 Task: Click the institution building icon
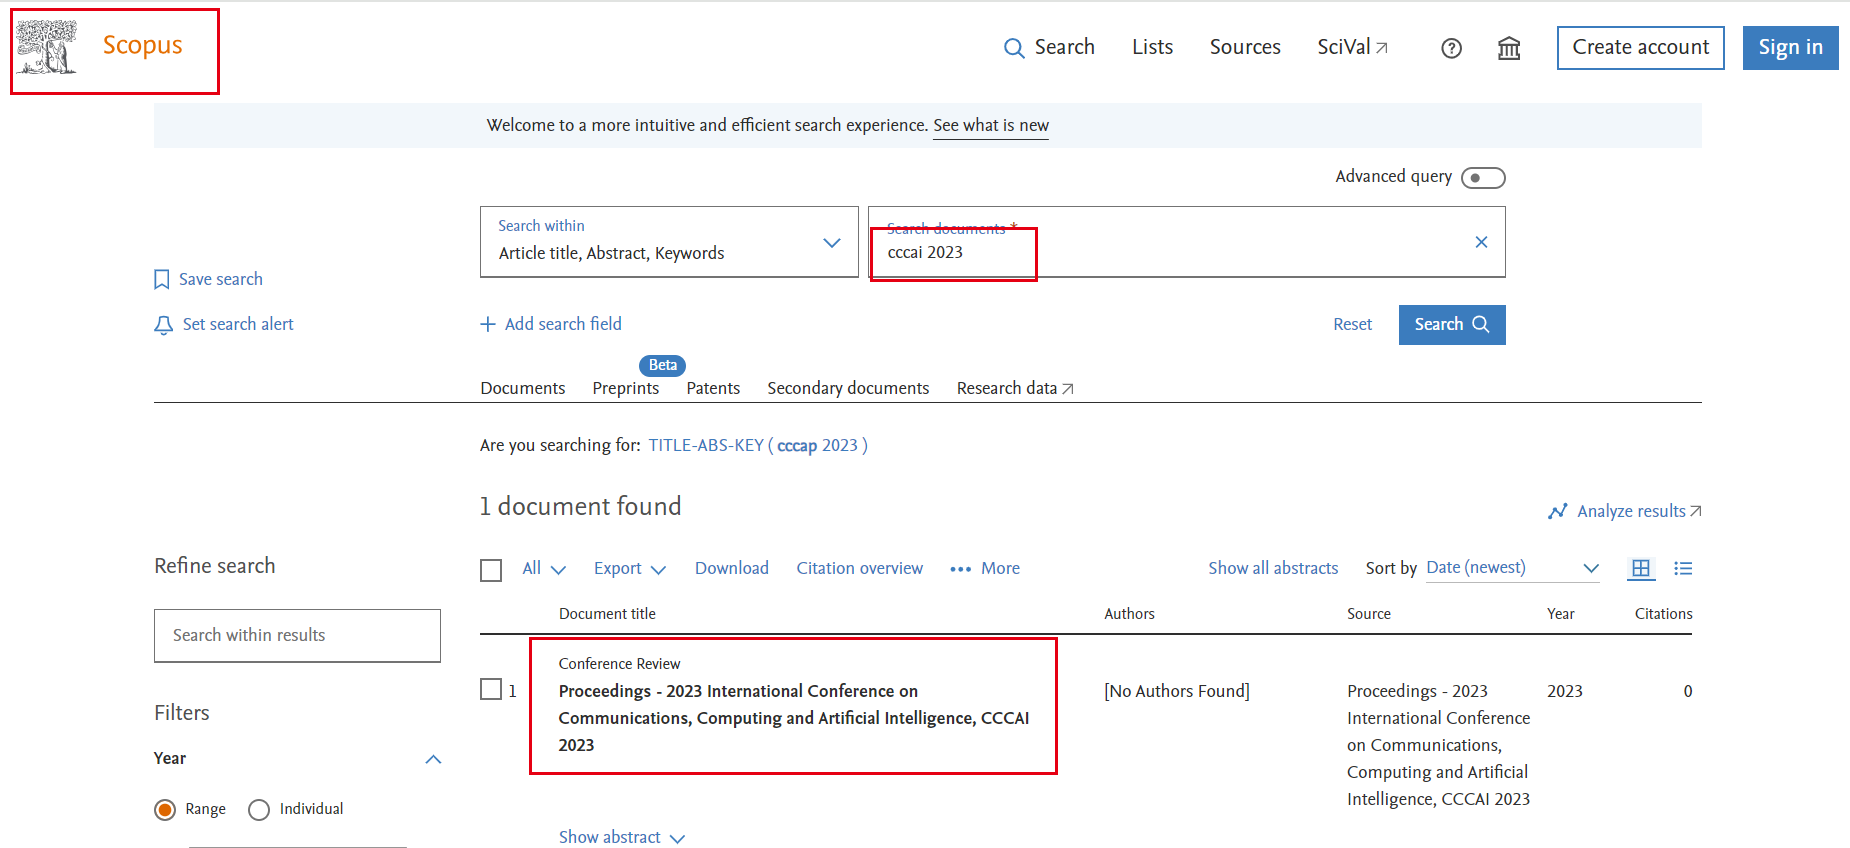point(1509,48)
